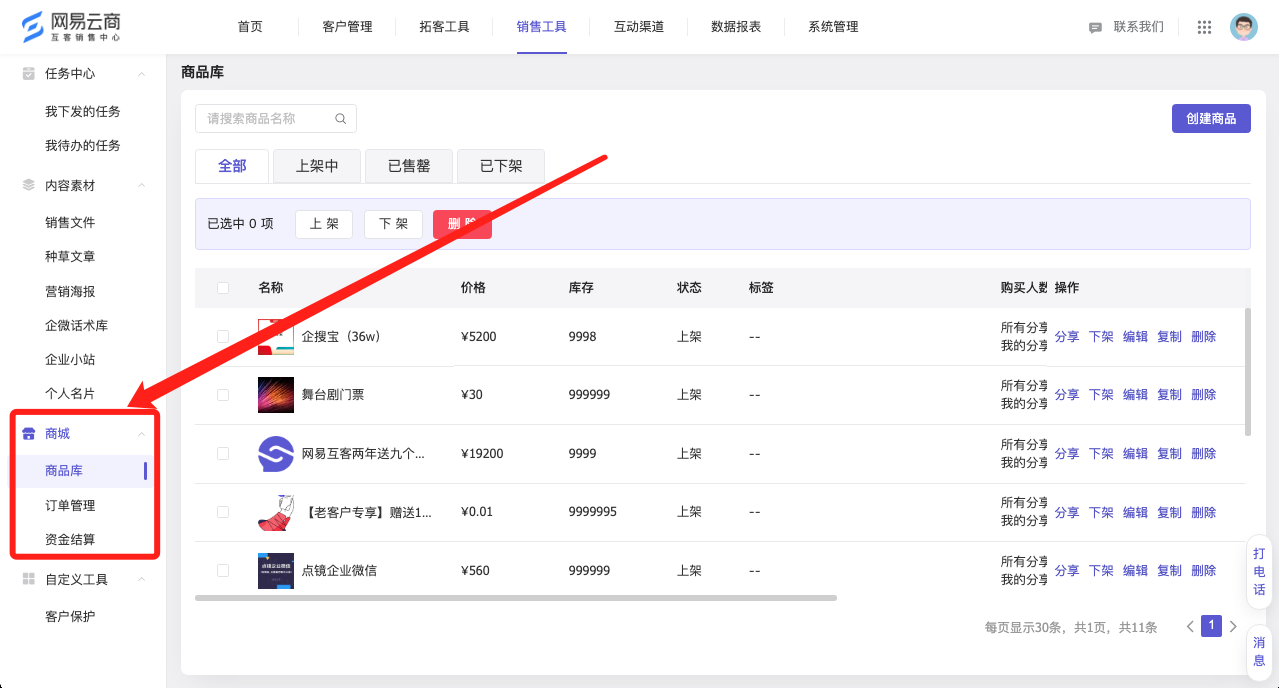Viewport: 1279px width, 688px height.
Task: Click the 自定义工具 grid icon
Action: 29,579
